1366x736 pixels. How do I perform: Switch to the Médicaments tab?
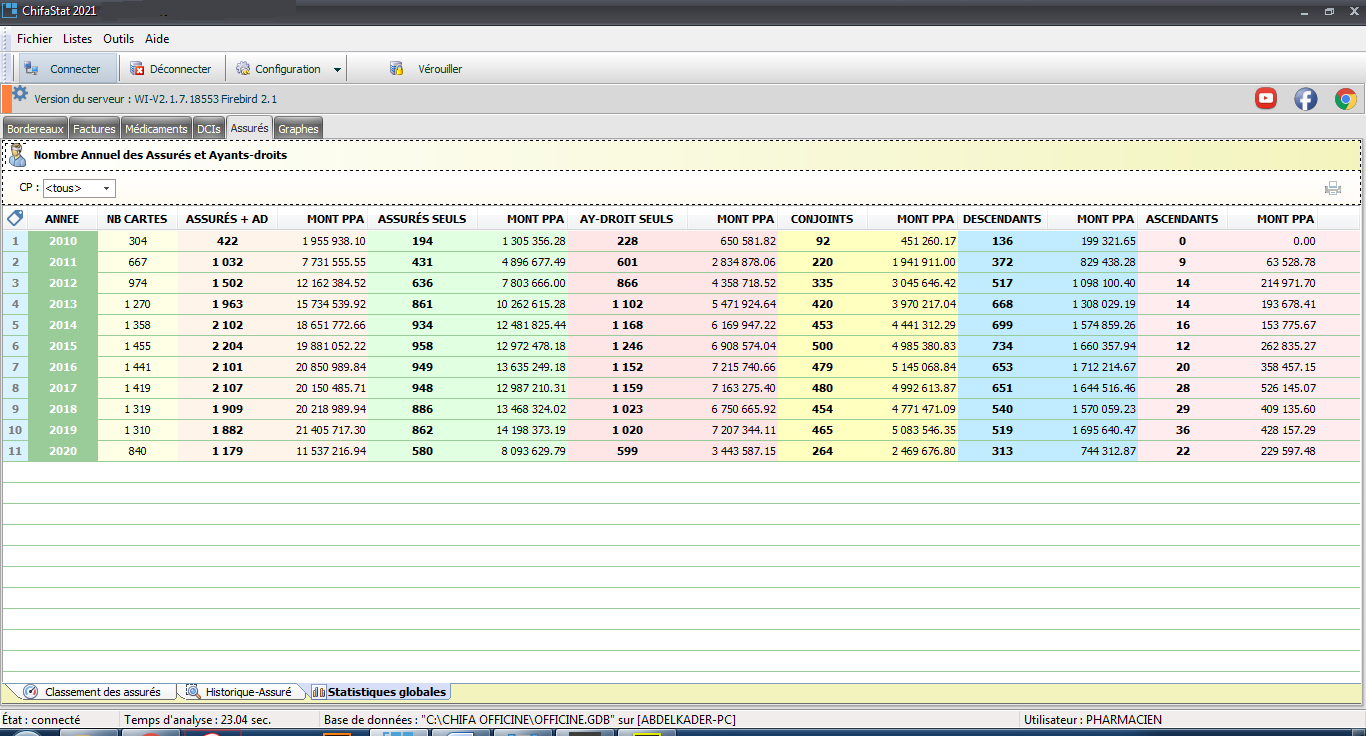click(156, 129)
